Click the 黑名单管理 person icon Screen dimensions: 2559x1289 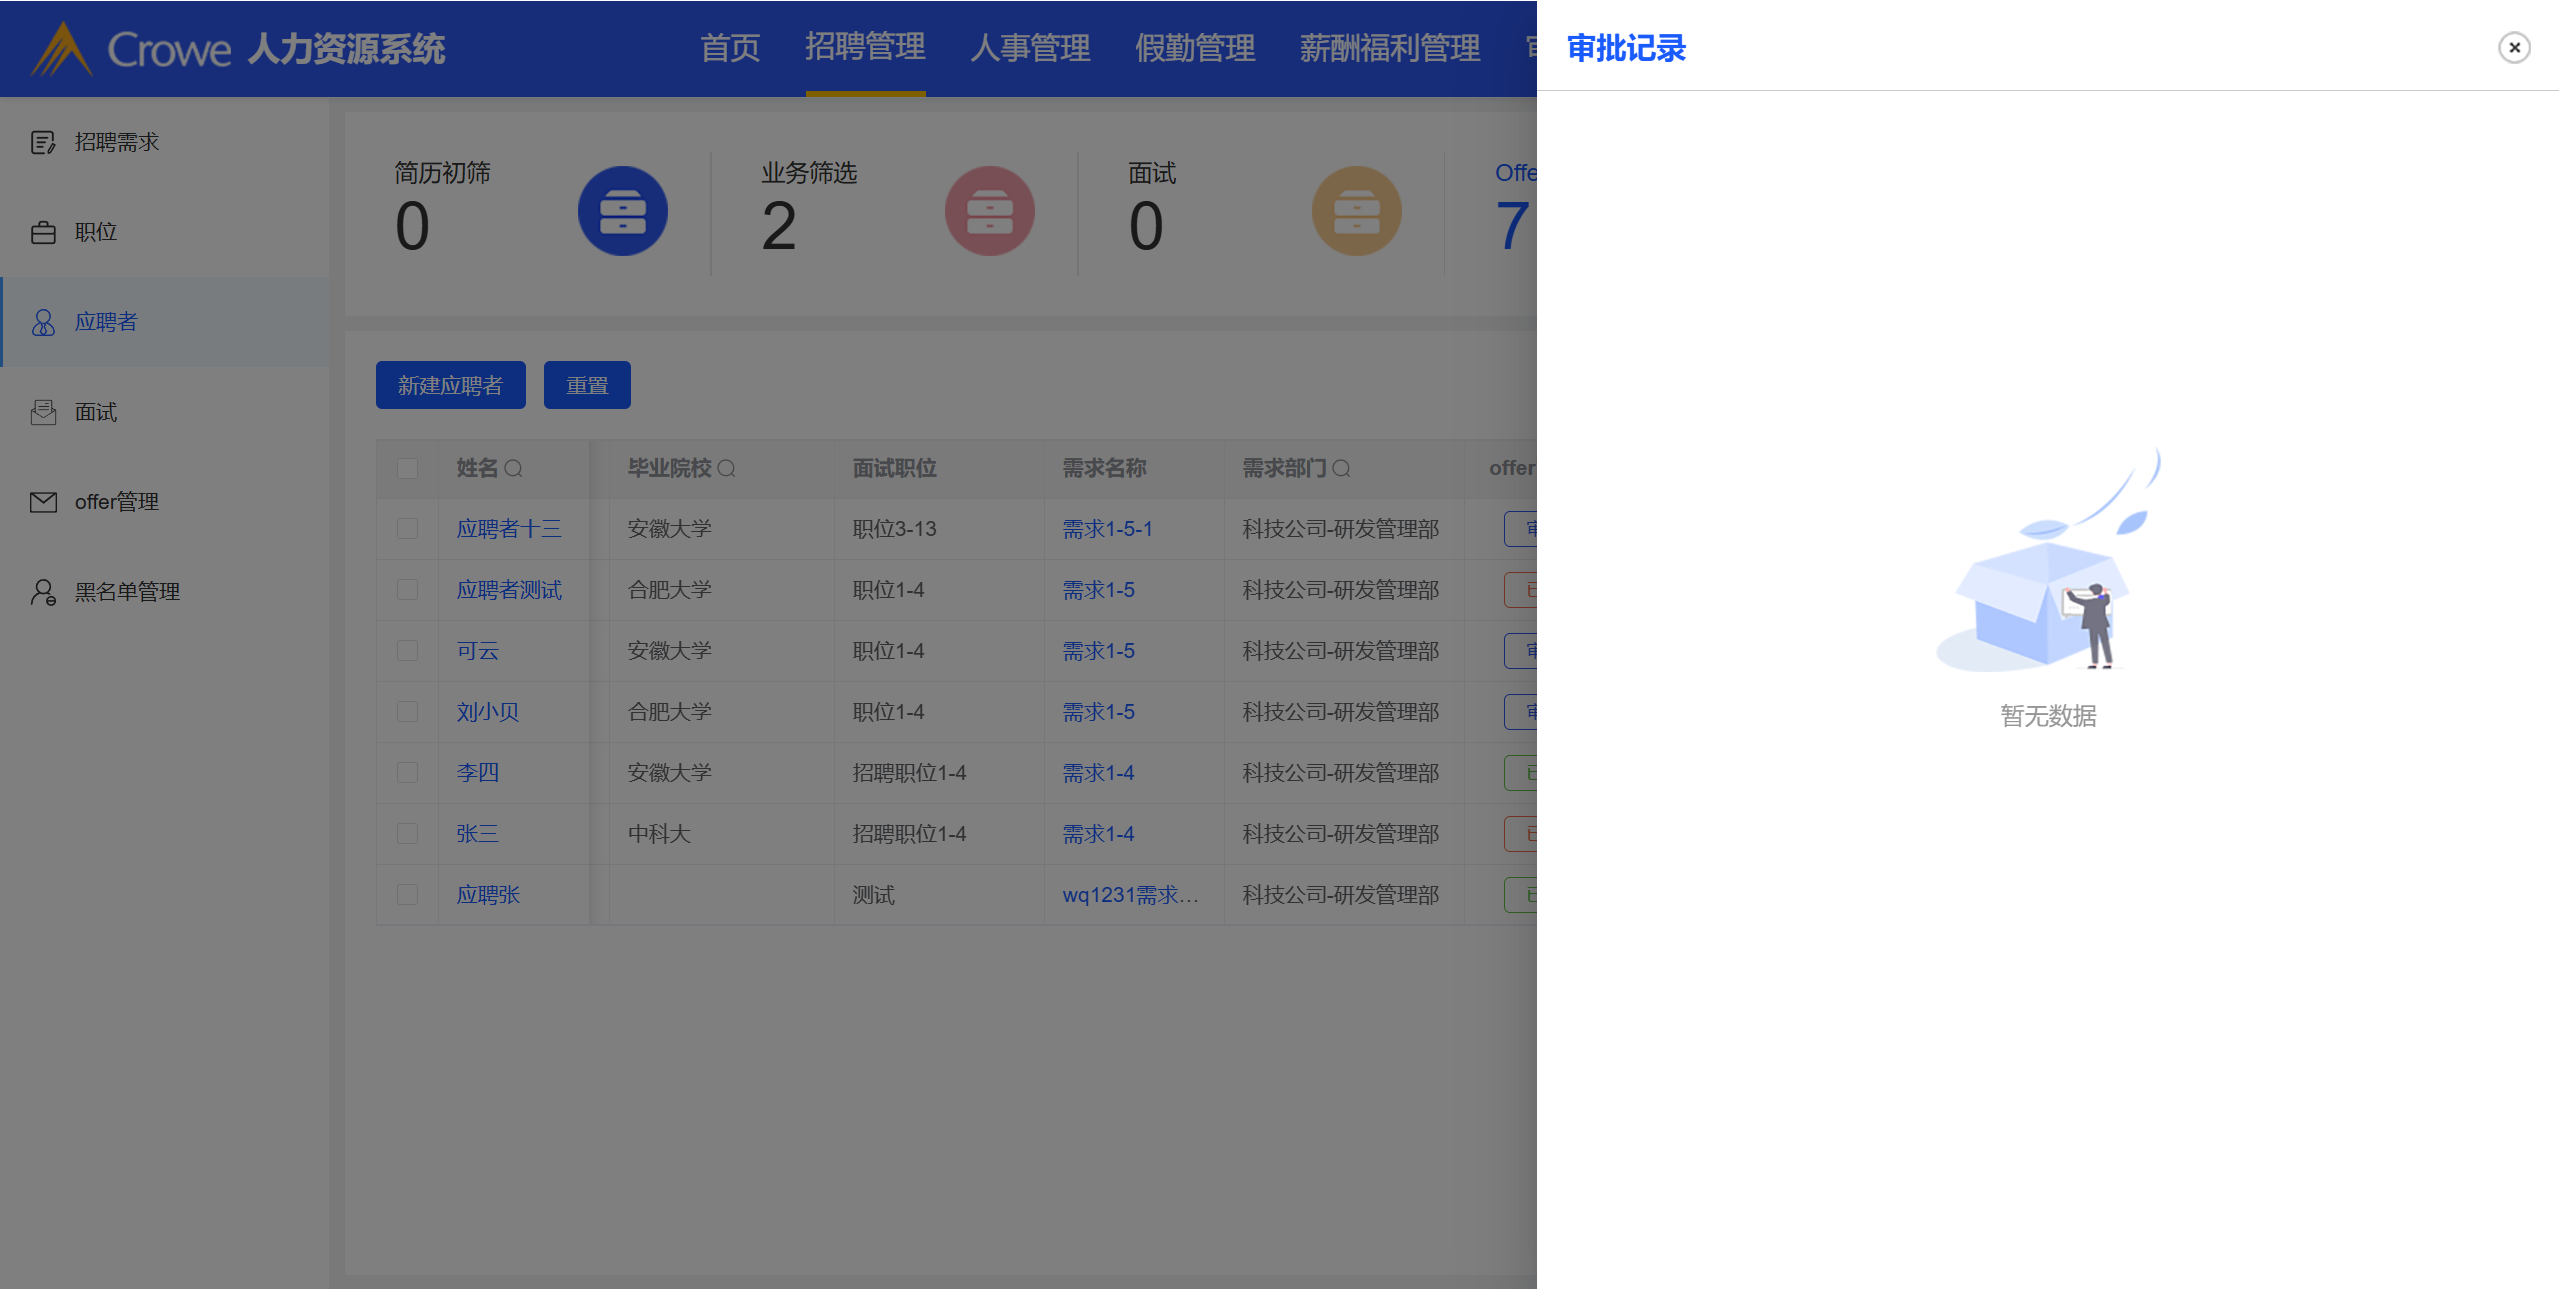click(x=43, y=592)
